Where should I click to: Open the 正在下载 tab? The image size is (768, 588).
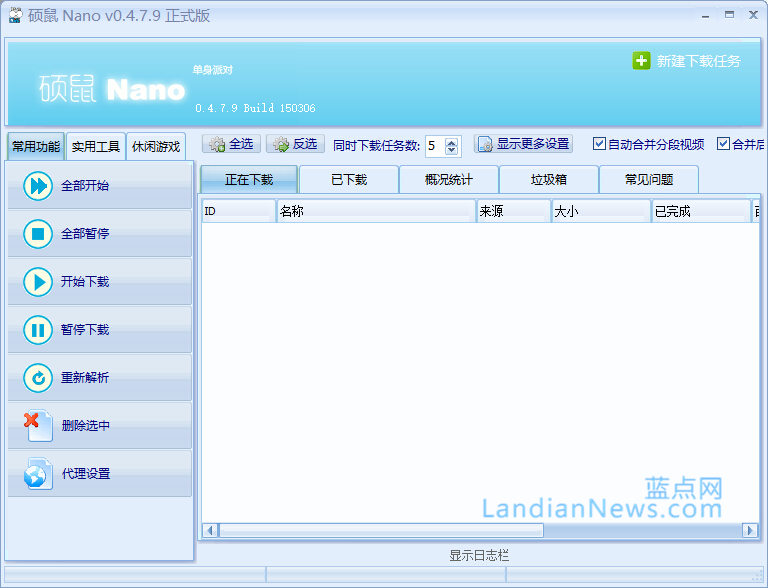tap(249, 180)
